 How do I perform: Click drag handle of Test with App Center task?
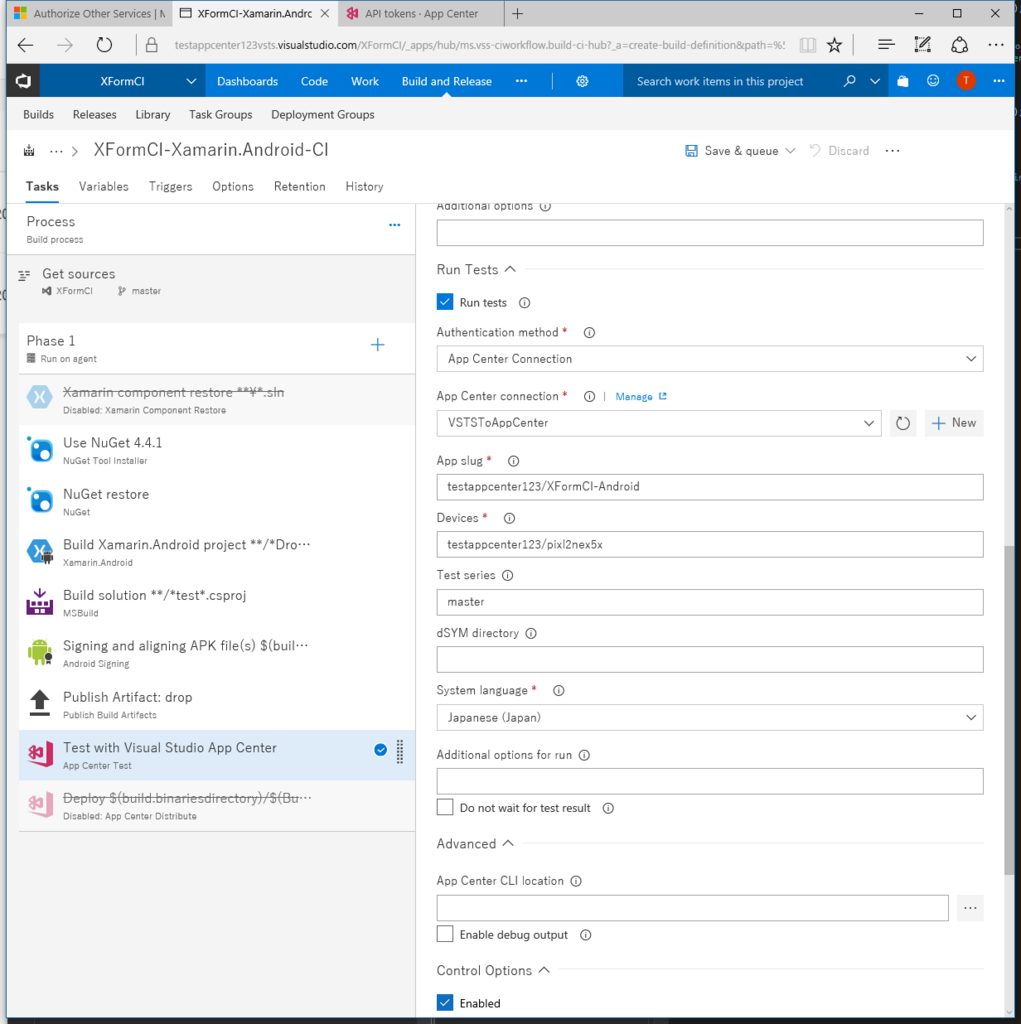click(400, 752)
